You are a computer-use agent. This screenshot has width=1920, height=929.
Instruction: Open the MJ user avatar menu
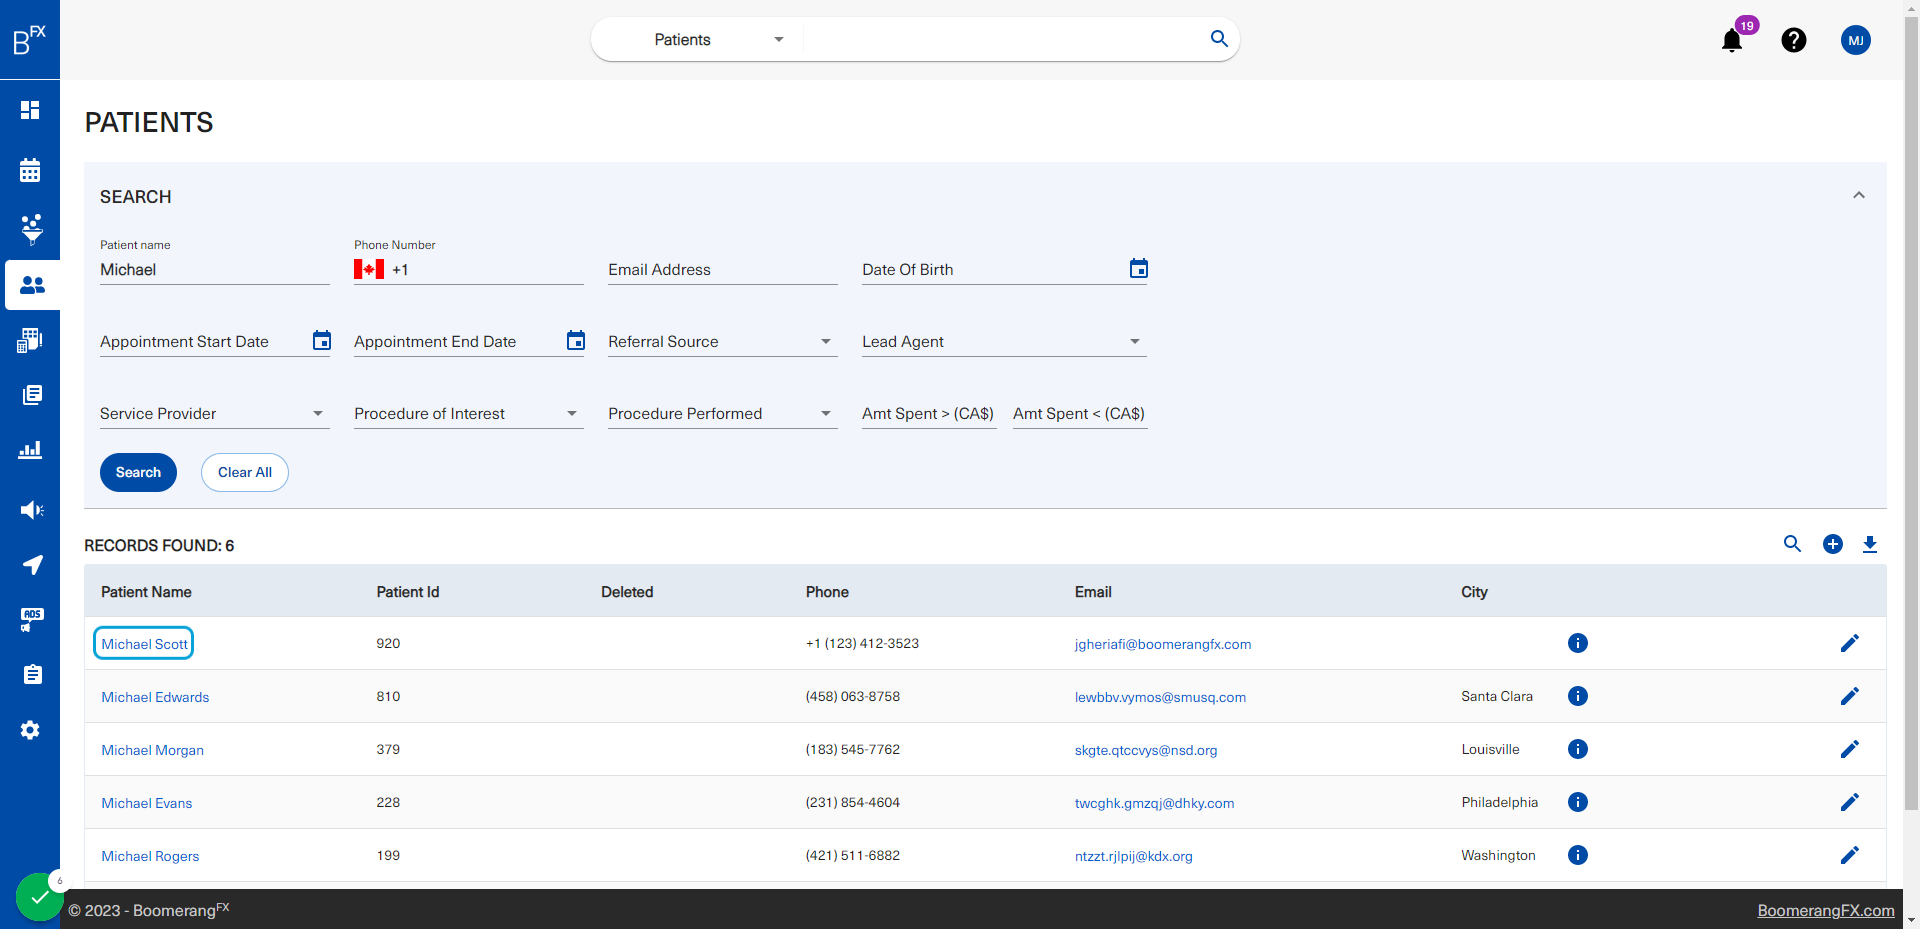[x=1856, y=40]
